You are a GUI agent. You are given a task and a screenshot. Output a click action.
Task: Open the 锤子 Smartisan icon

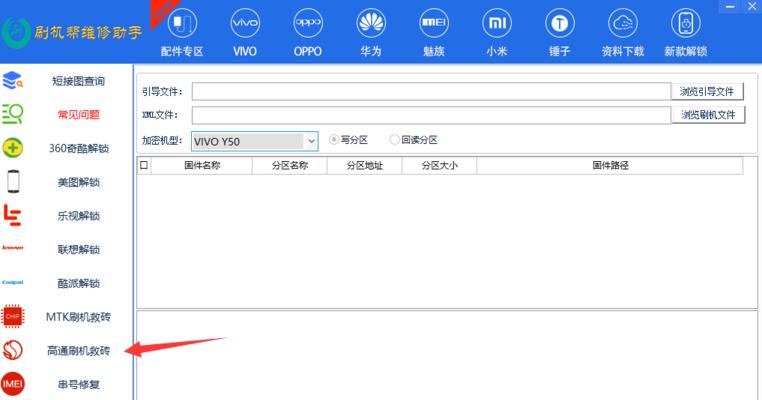(x=560, y=23)
